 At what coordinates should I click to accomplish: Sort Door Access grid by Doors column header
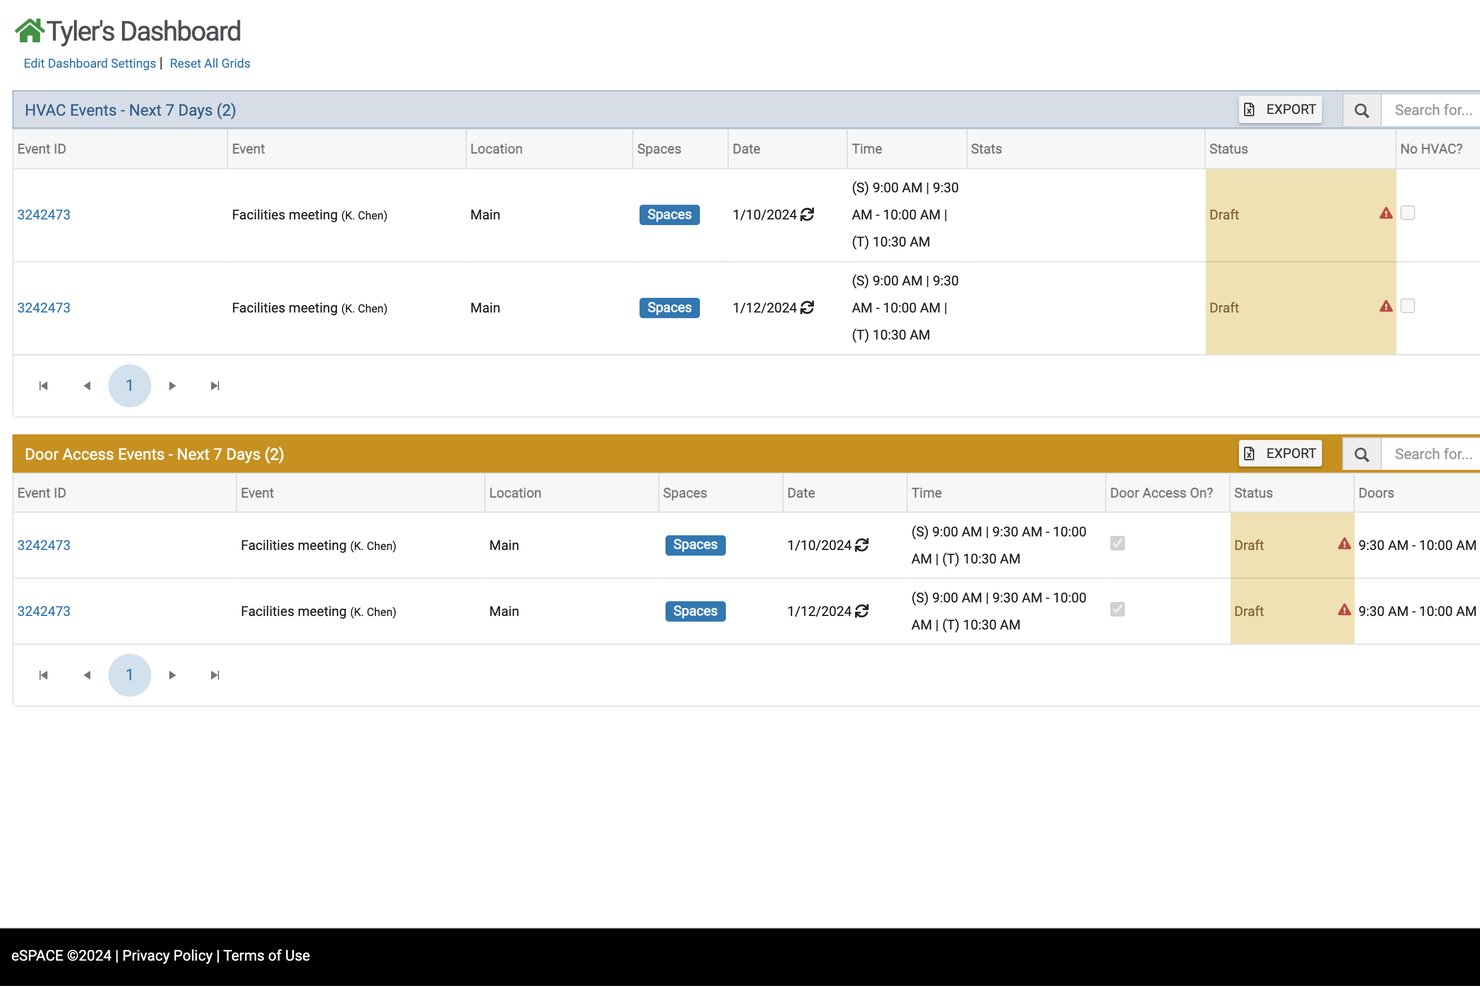tap(1376, 493)
